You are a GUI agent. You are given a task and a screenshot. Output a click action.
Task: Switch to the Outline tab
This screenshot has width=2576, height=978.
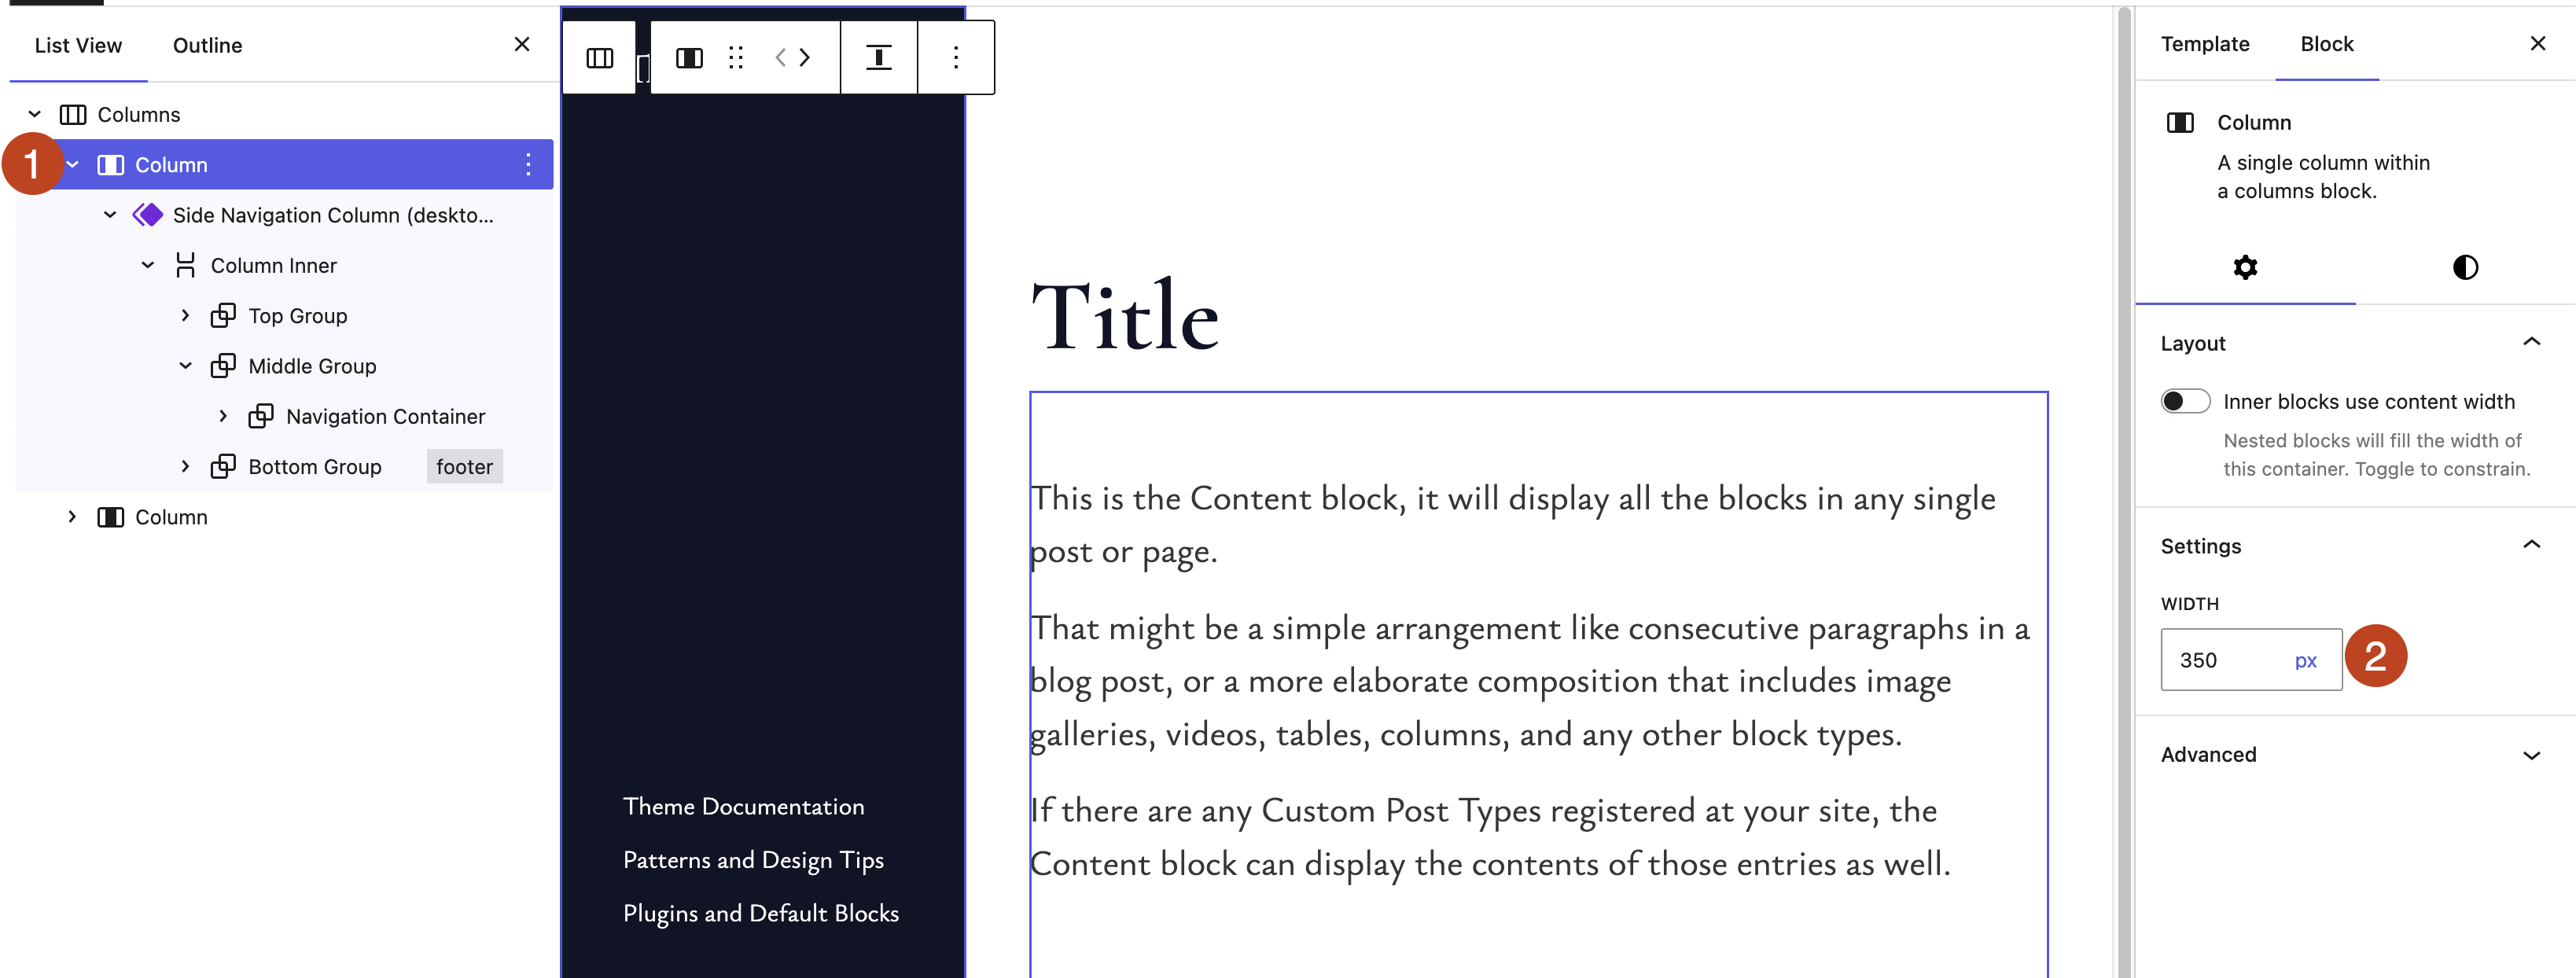tap(207, 46)
